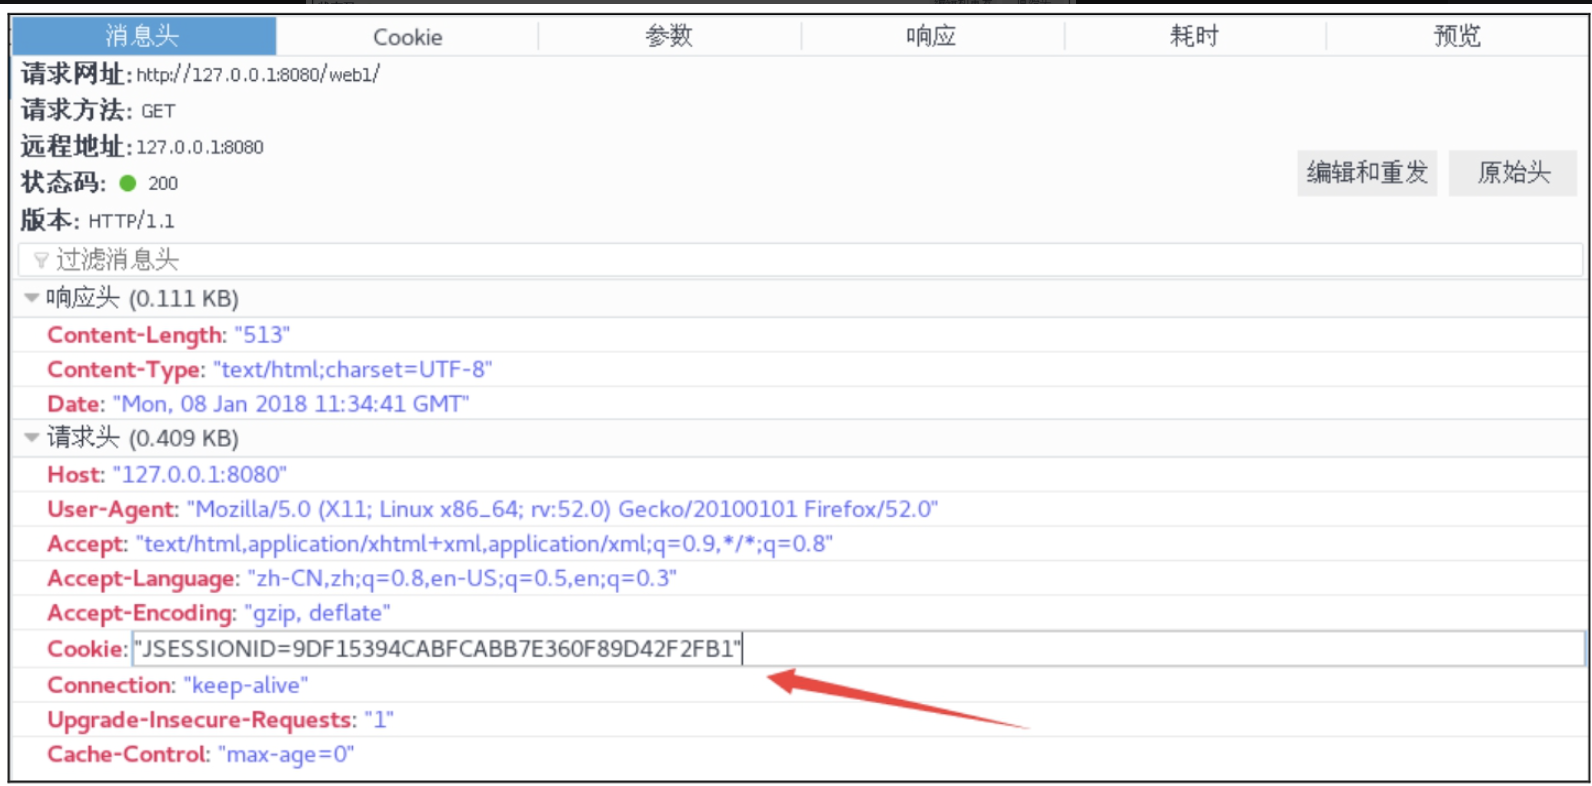Select the Date header row
This screenshot has width=1592, height=786.
click(800, 404)
